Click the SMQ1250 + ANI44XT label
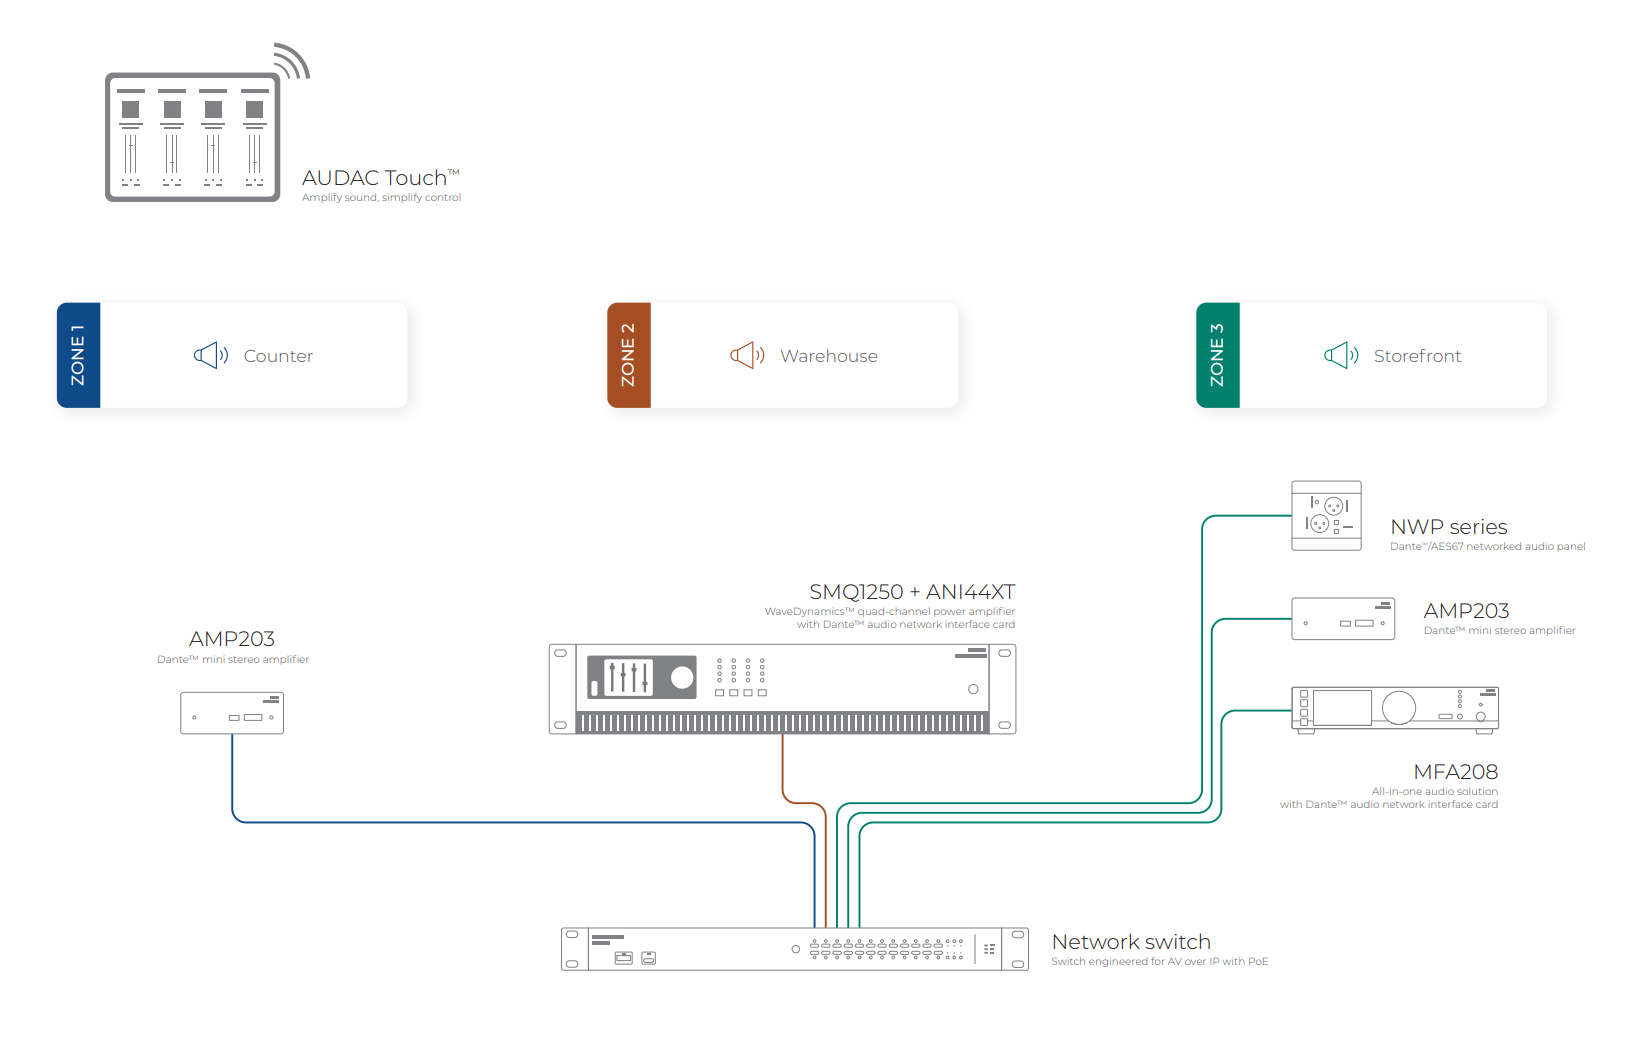The height and width of the screenshot is (1050, 1640). click(911, 592)
